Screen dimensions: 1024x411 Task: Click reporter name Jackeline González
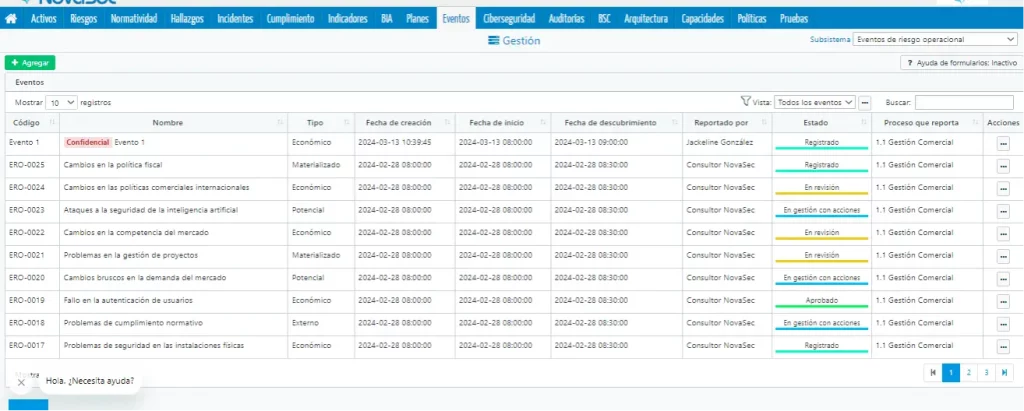pos(719,142)
